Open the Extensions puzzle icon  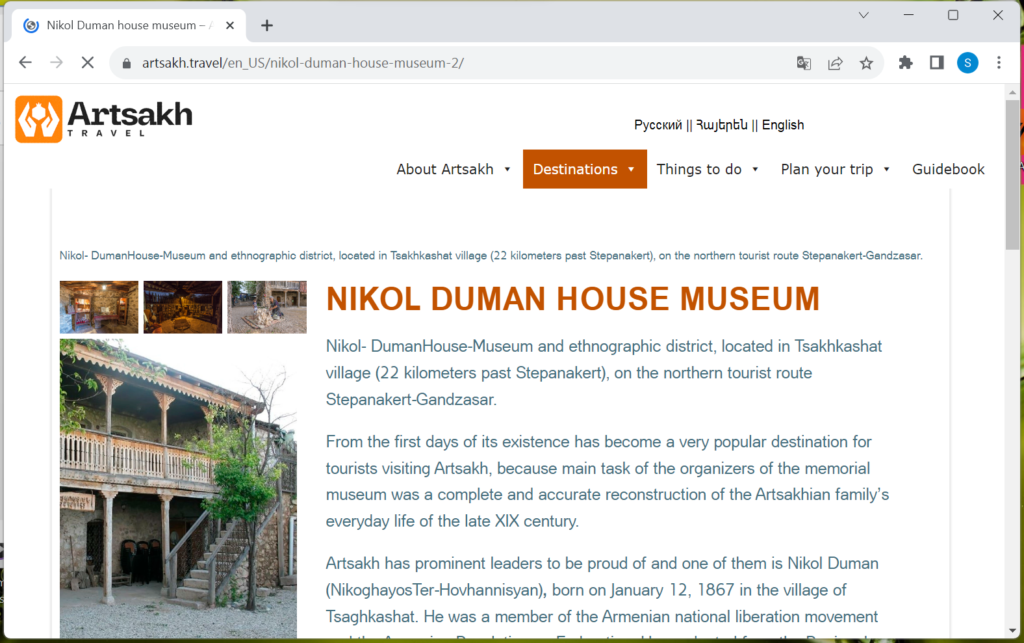tap(906, 63)
